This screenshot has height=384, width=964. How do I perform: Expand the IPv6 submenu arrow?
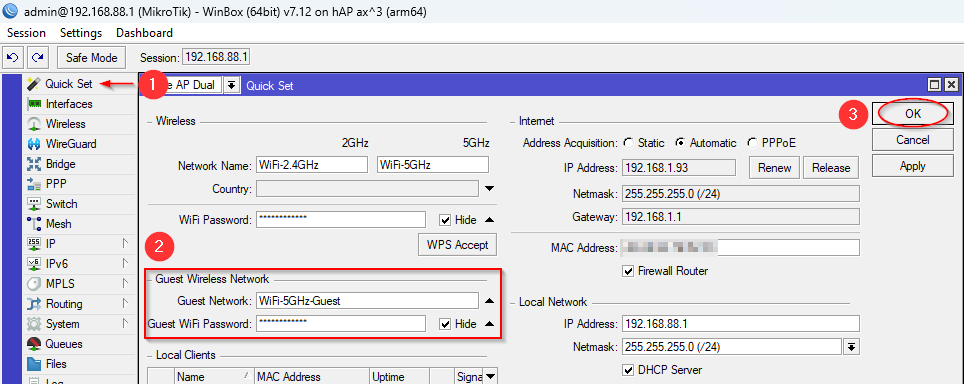pyautogui.click(x=125, y=264)
